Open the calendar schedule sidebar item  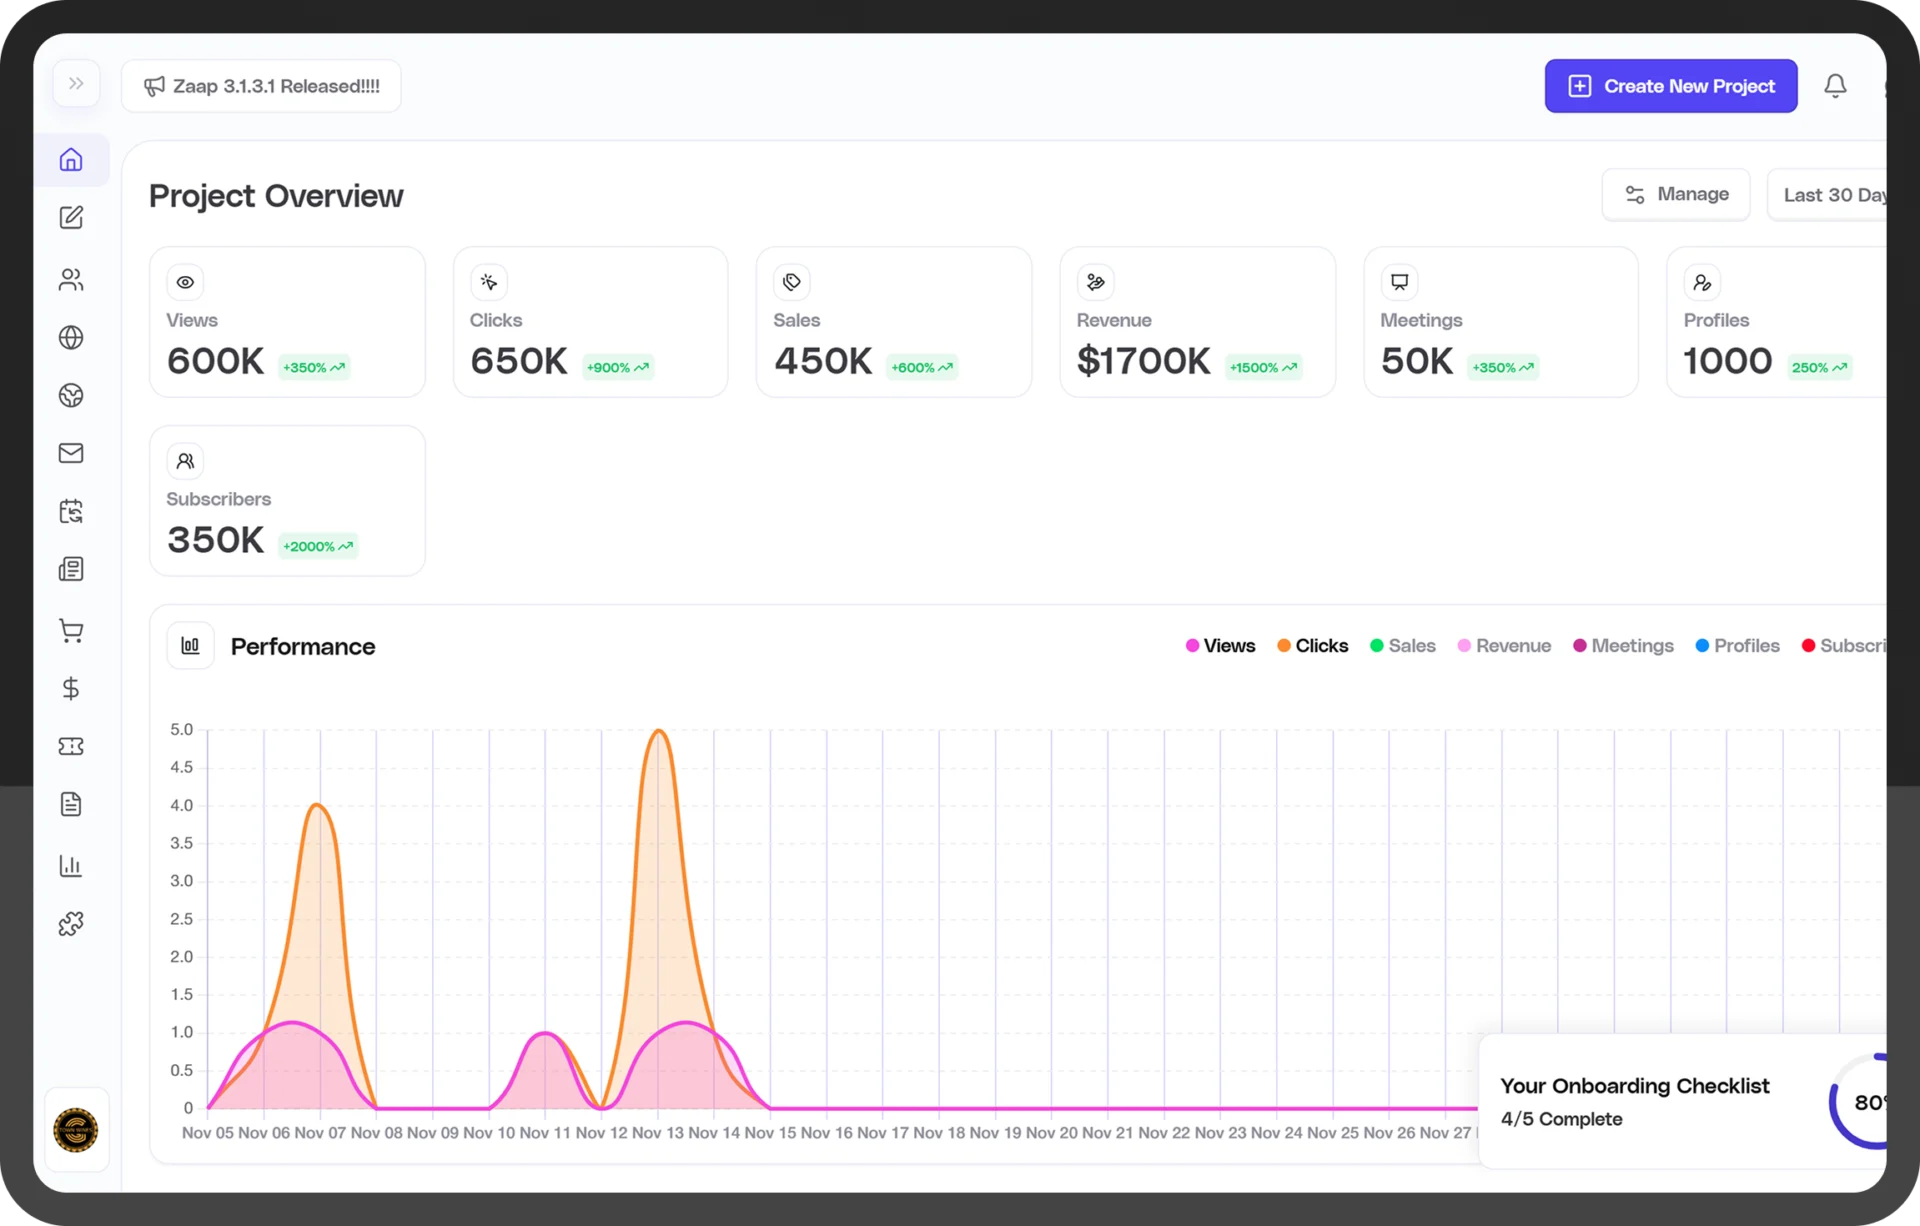[x=71, y=512]
